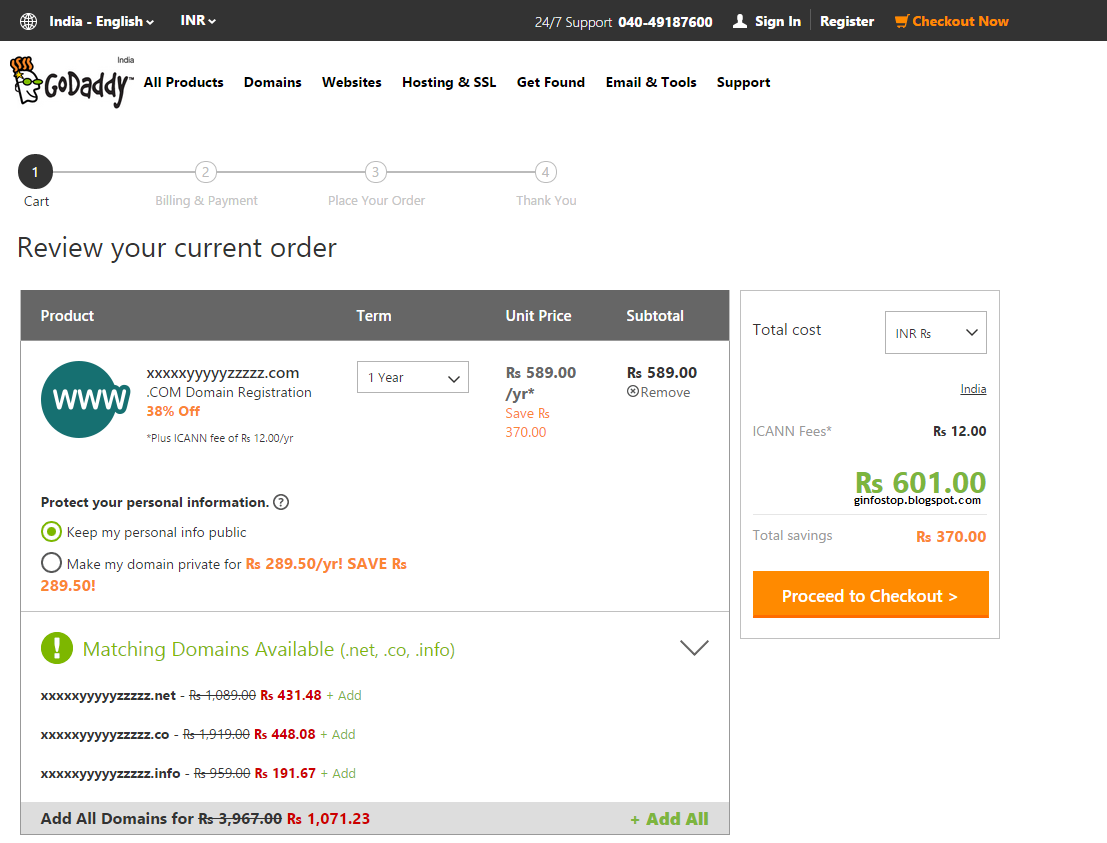Viewport: 1107px width, 843px height.
Task: Click the shopping cart icon
Action: click(x=902, y=21)
